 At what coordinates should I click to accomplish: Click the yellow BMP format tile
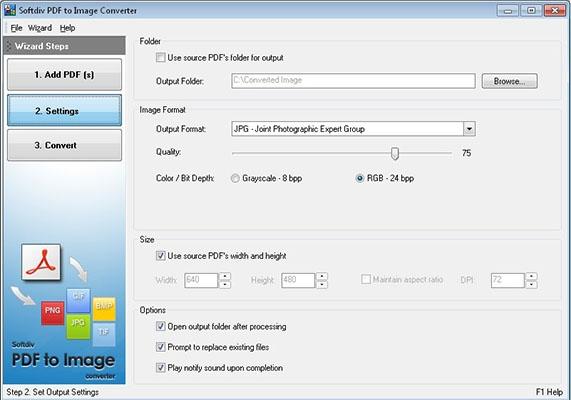pyautogui.click(x=104, y=309)
